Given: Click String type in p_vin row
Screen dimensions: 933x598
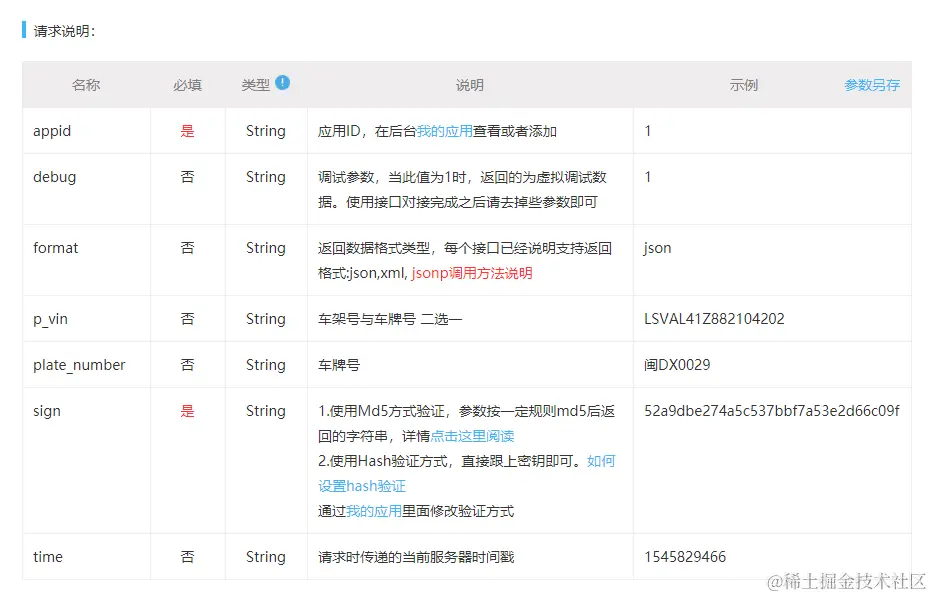Looking at the screenshot, I should pos(266,319).
